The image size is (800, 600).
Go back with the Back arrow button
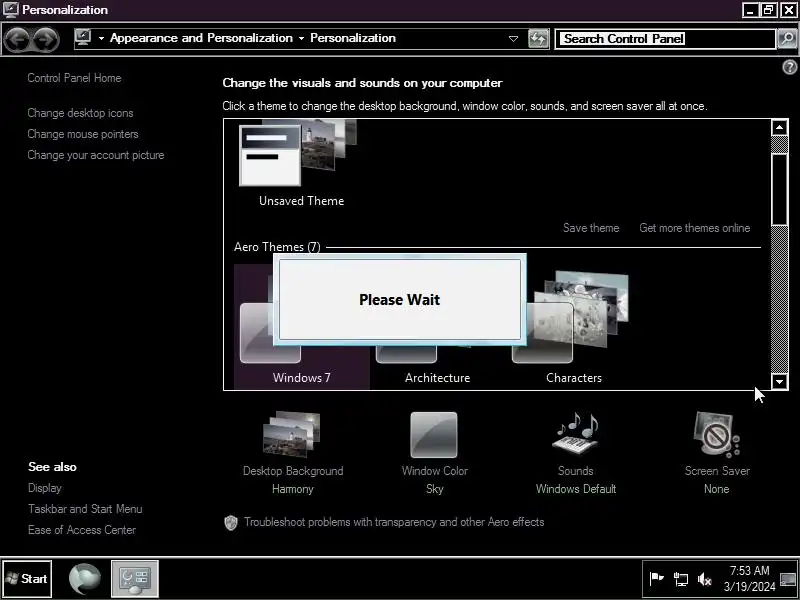point(16,39)
